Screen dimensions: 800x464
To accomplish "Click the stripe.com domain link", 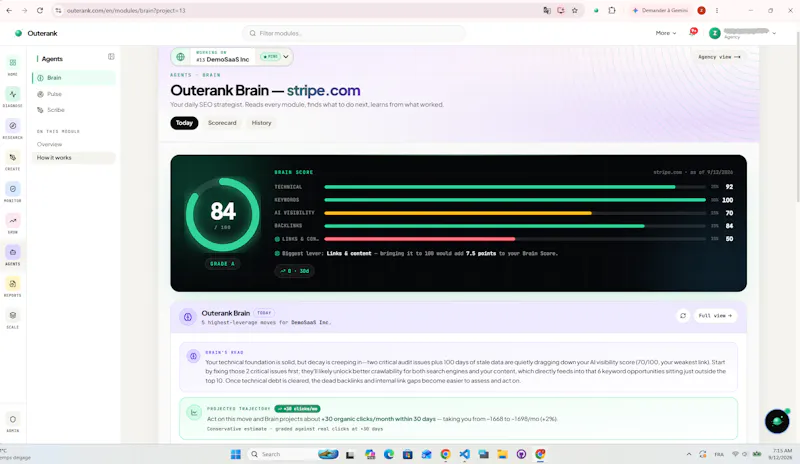I will click(323, 90).
